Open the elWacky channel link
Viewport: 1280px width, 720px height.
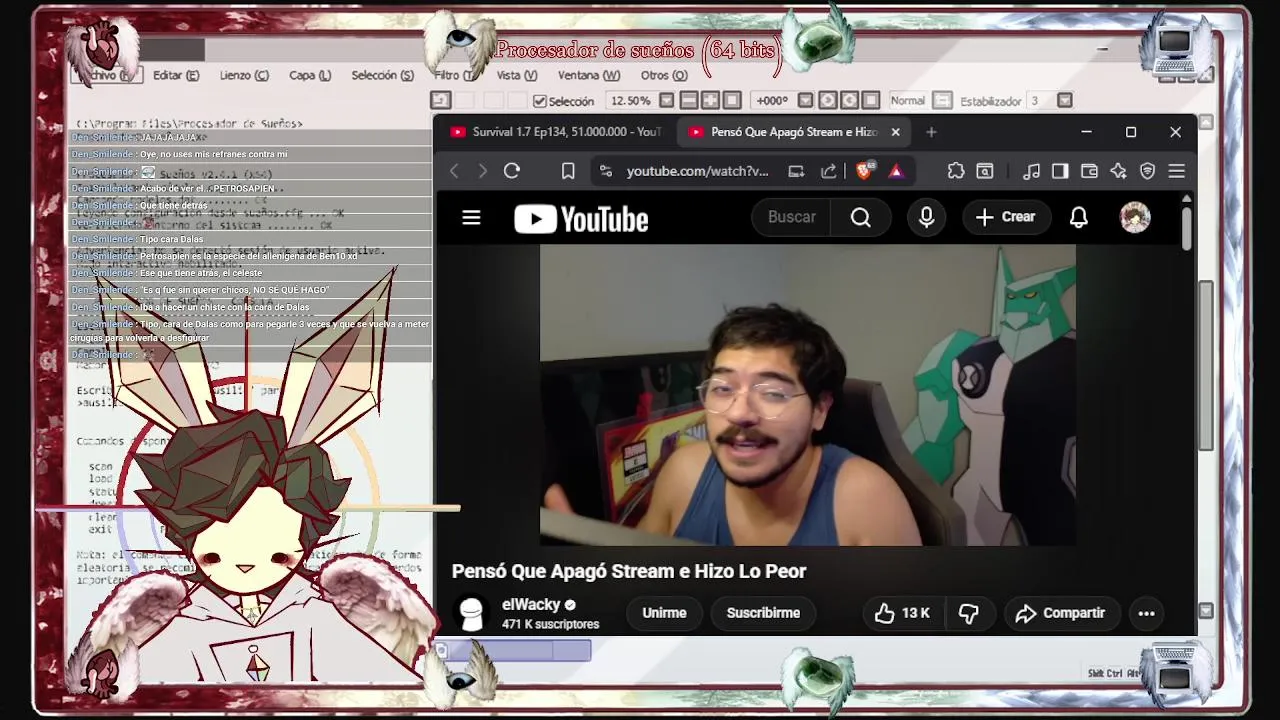(531, 604)
